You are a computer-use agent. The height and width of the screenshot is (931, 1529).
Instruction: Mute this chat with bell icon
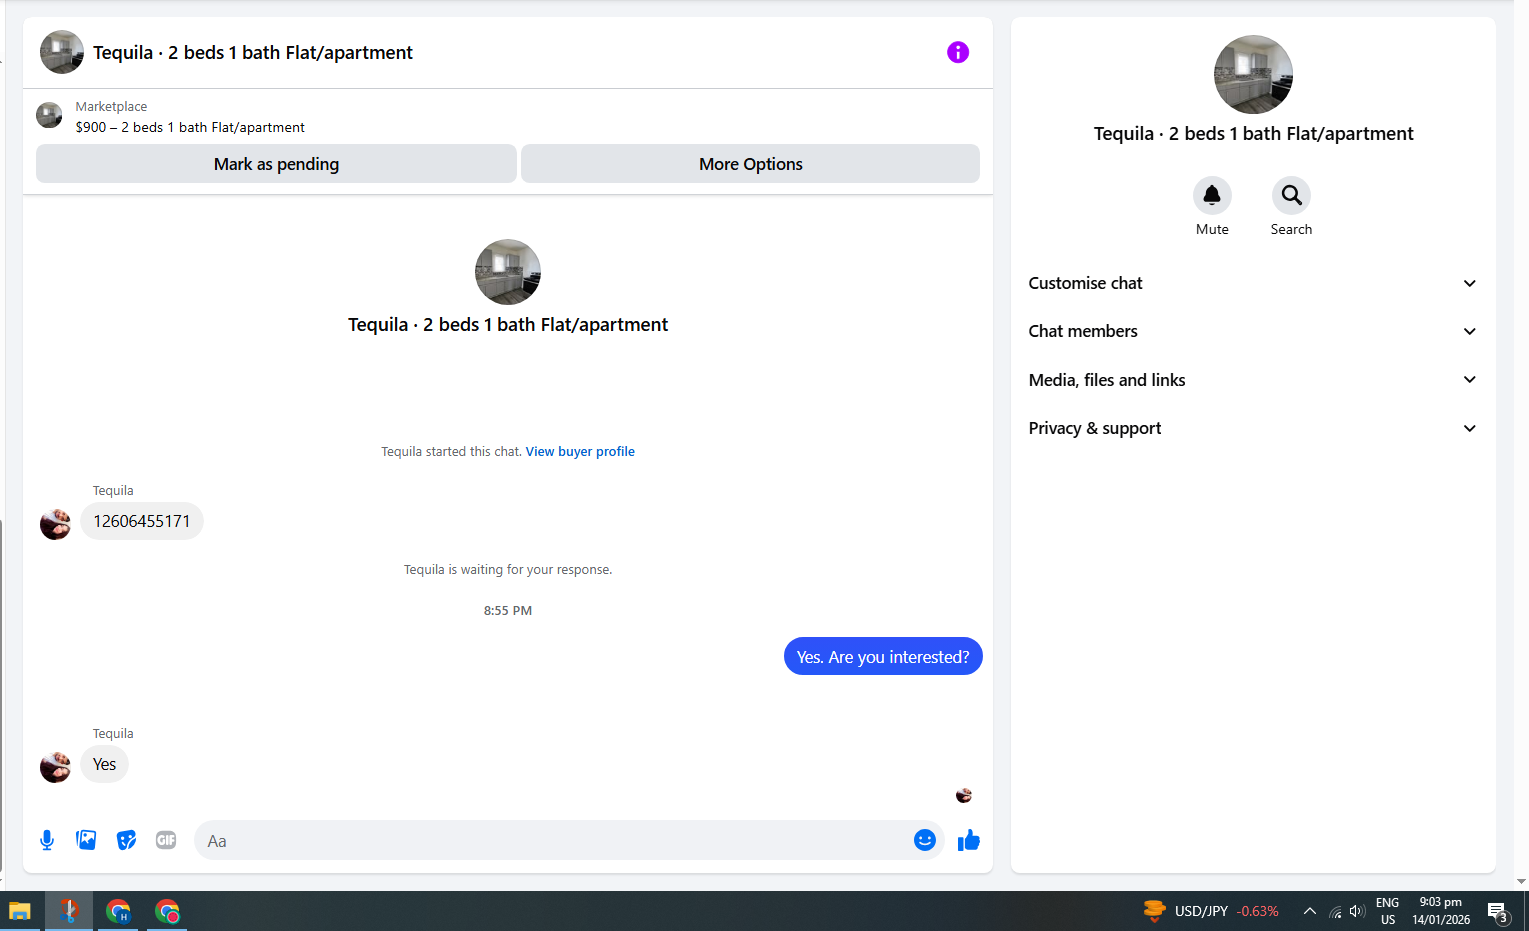coord(1212,195)
